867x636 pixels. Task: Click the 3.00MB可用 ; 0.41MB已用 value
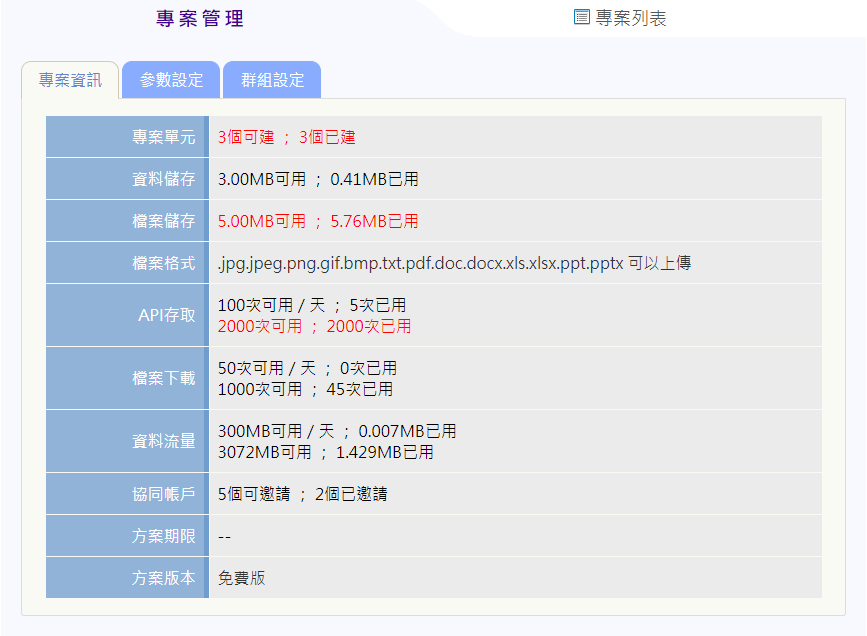coord(318,179)
